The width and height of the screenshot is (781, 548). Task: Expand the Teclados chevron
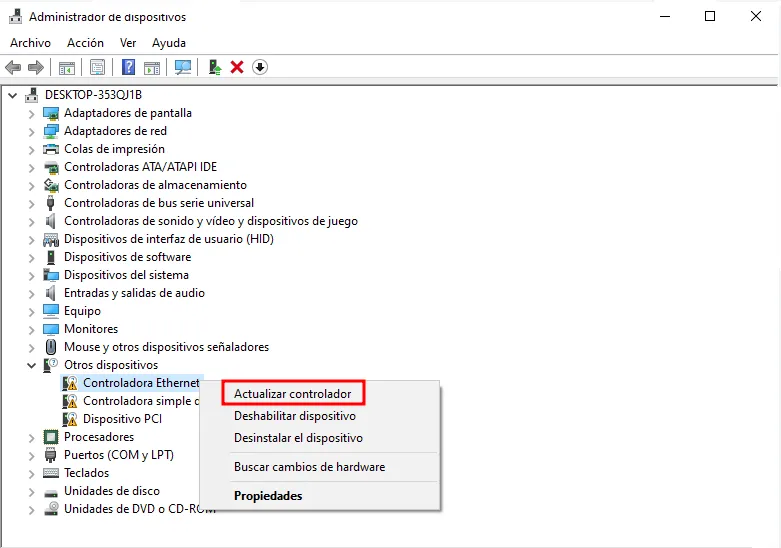point(31,474)
